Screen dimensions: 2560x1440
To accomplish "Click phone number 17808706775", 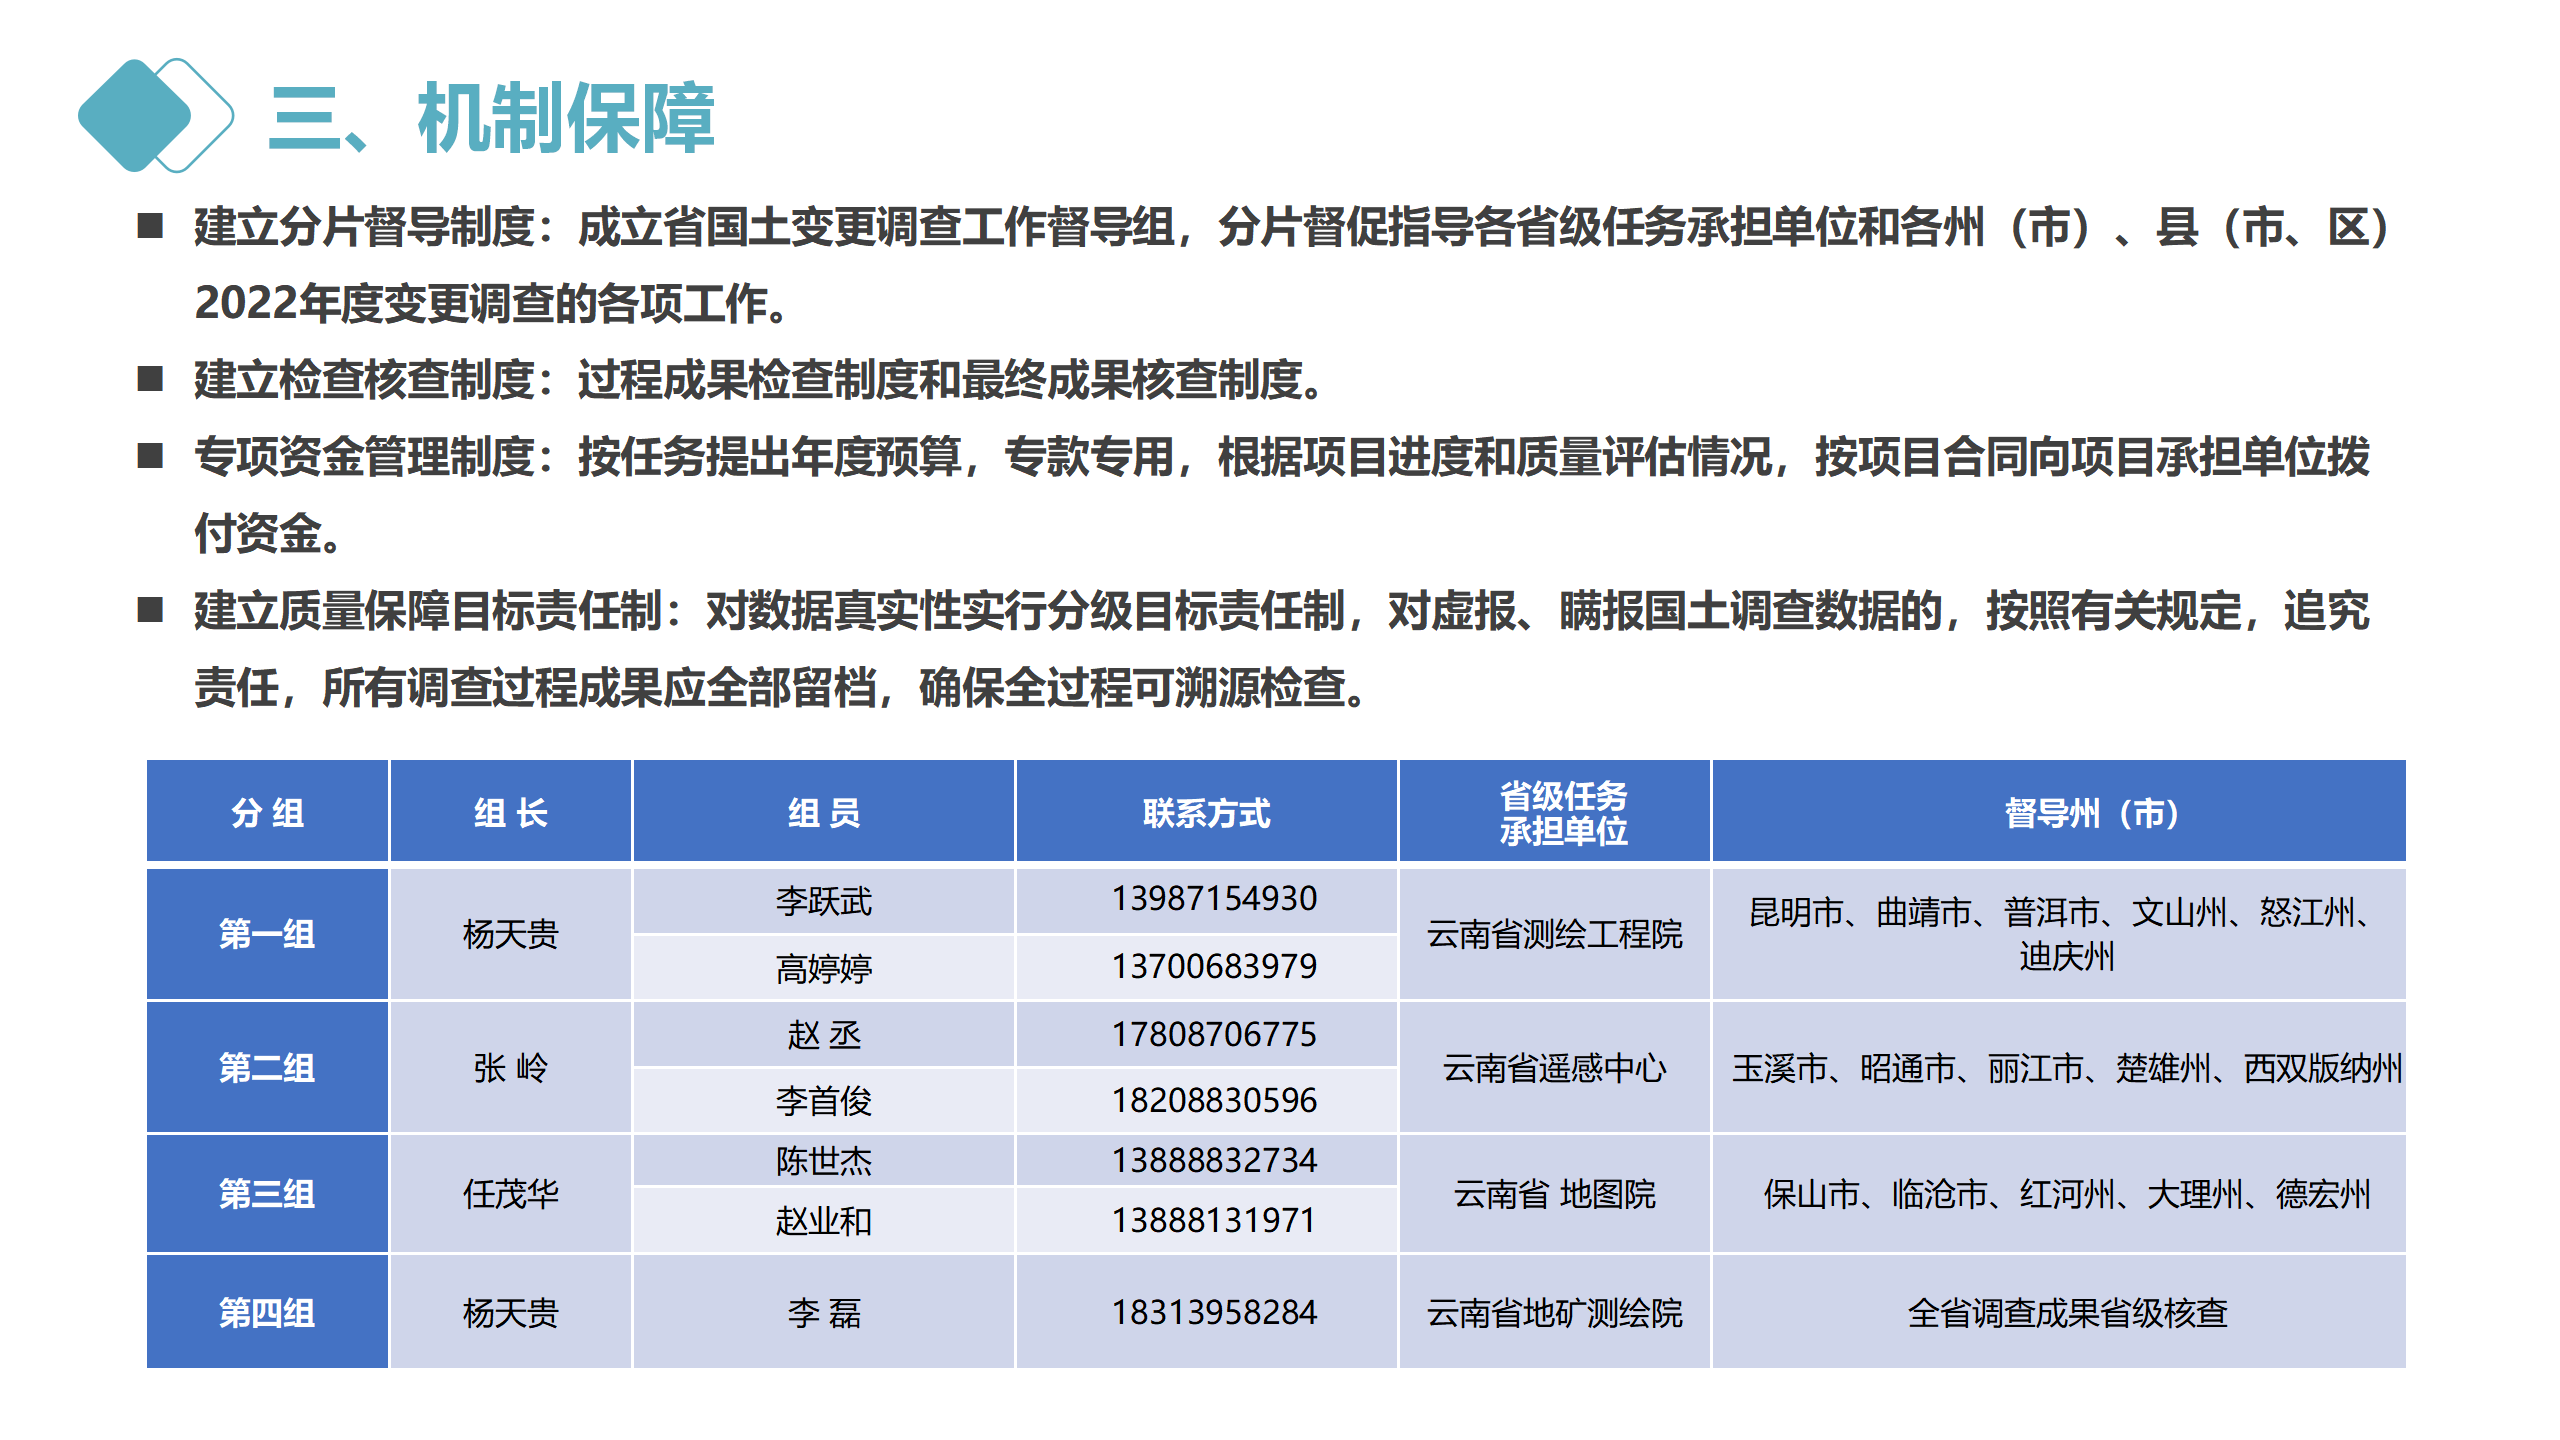I will click(1214, 1034).
